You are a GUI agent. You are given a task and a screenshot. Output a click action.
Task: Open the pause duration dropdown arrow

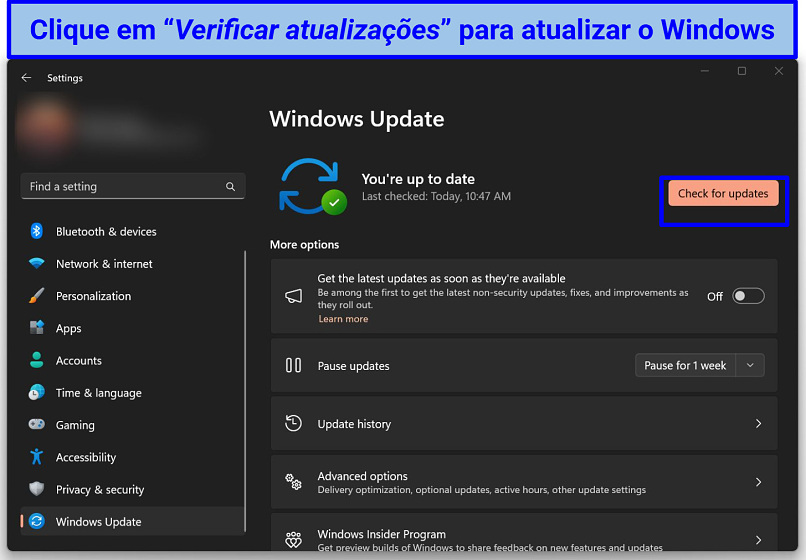(x=750, y=366)
